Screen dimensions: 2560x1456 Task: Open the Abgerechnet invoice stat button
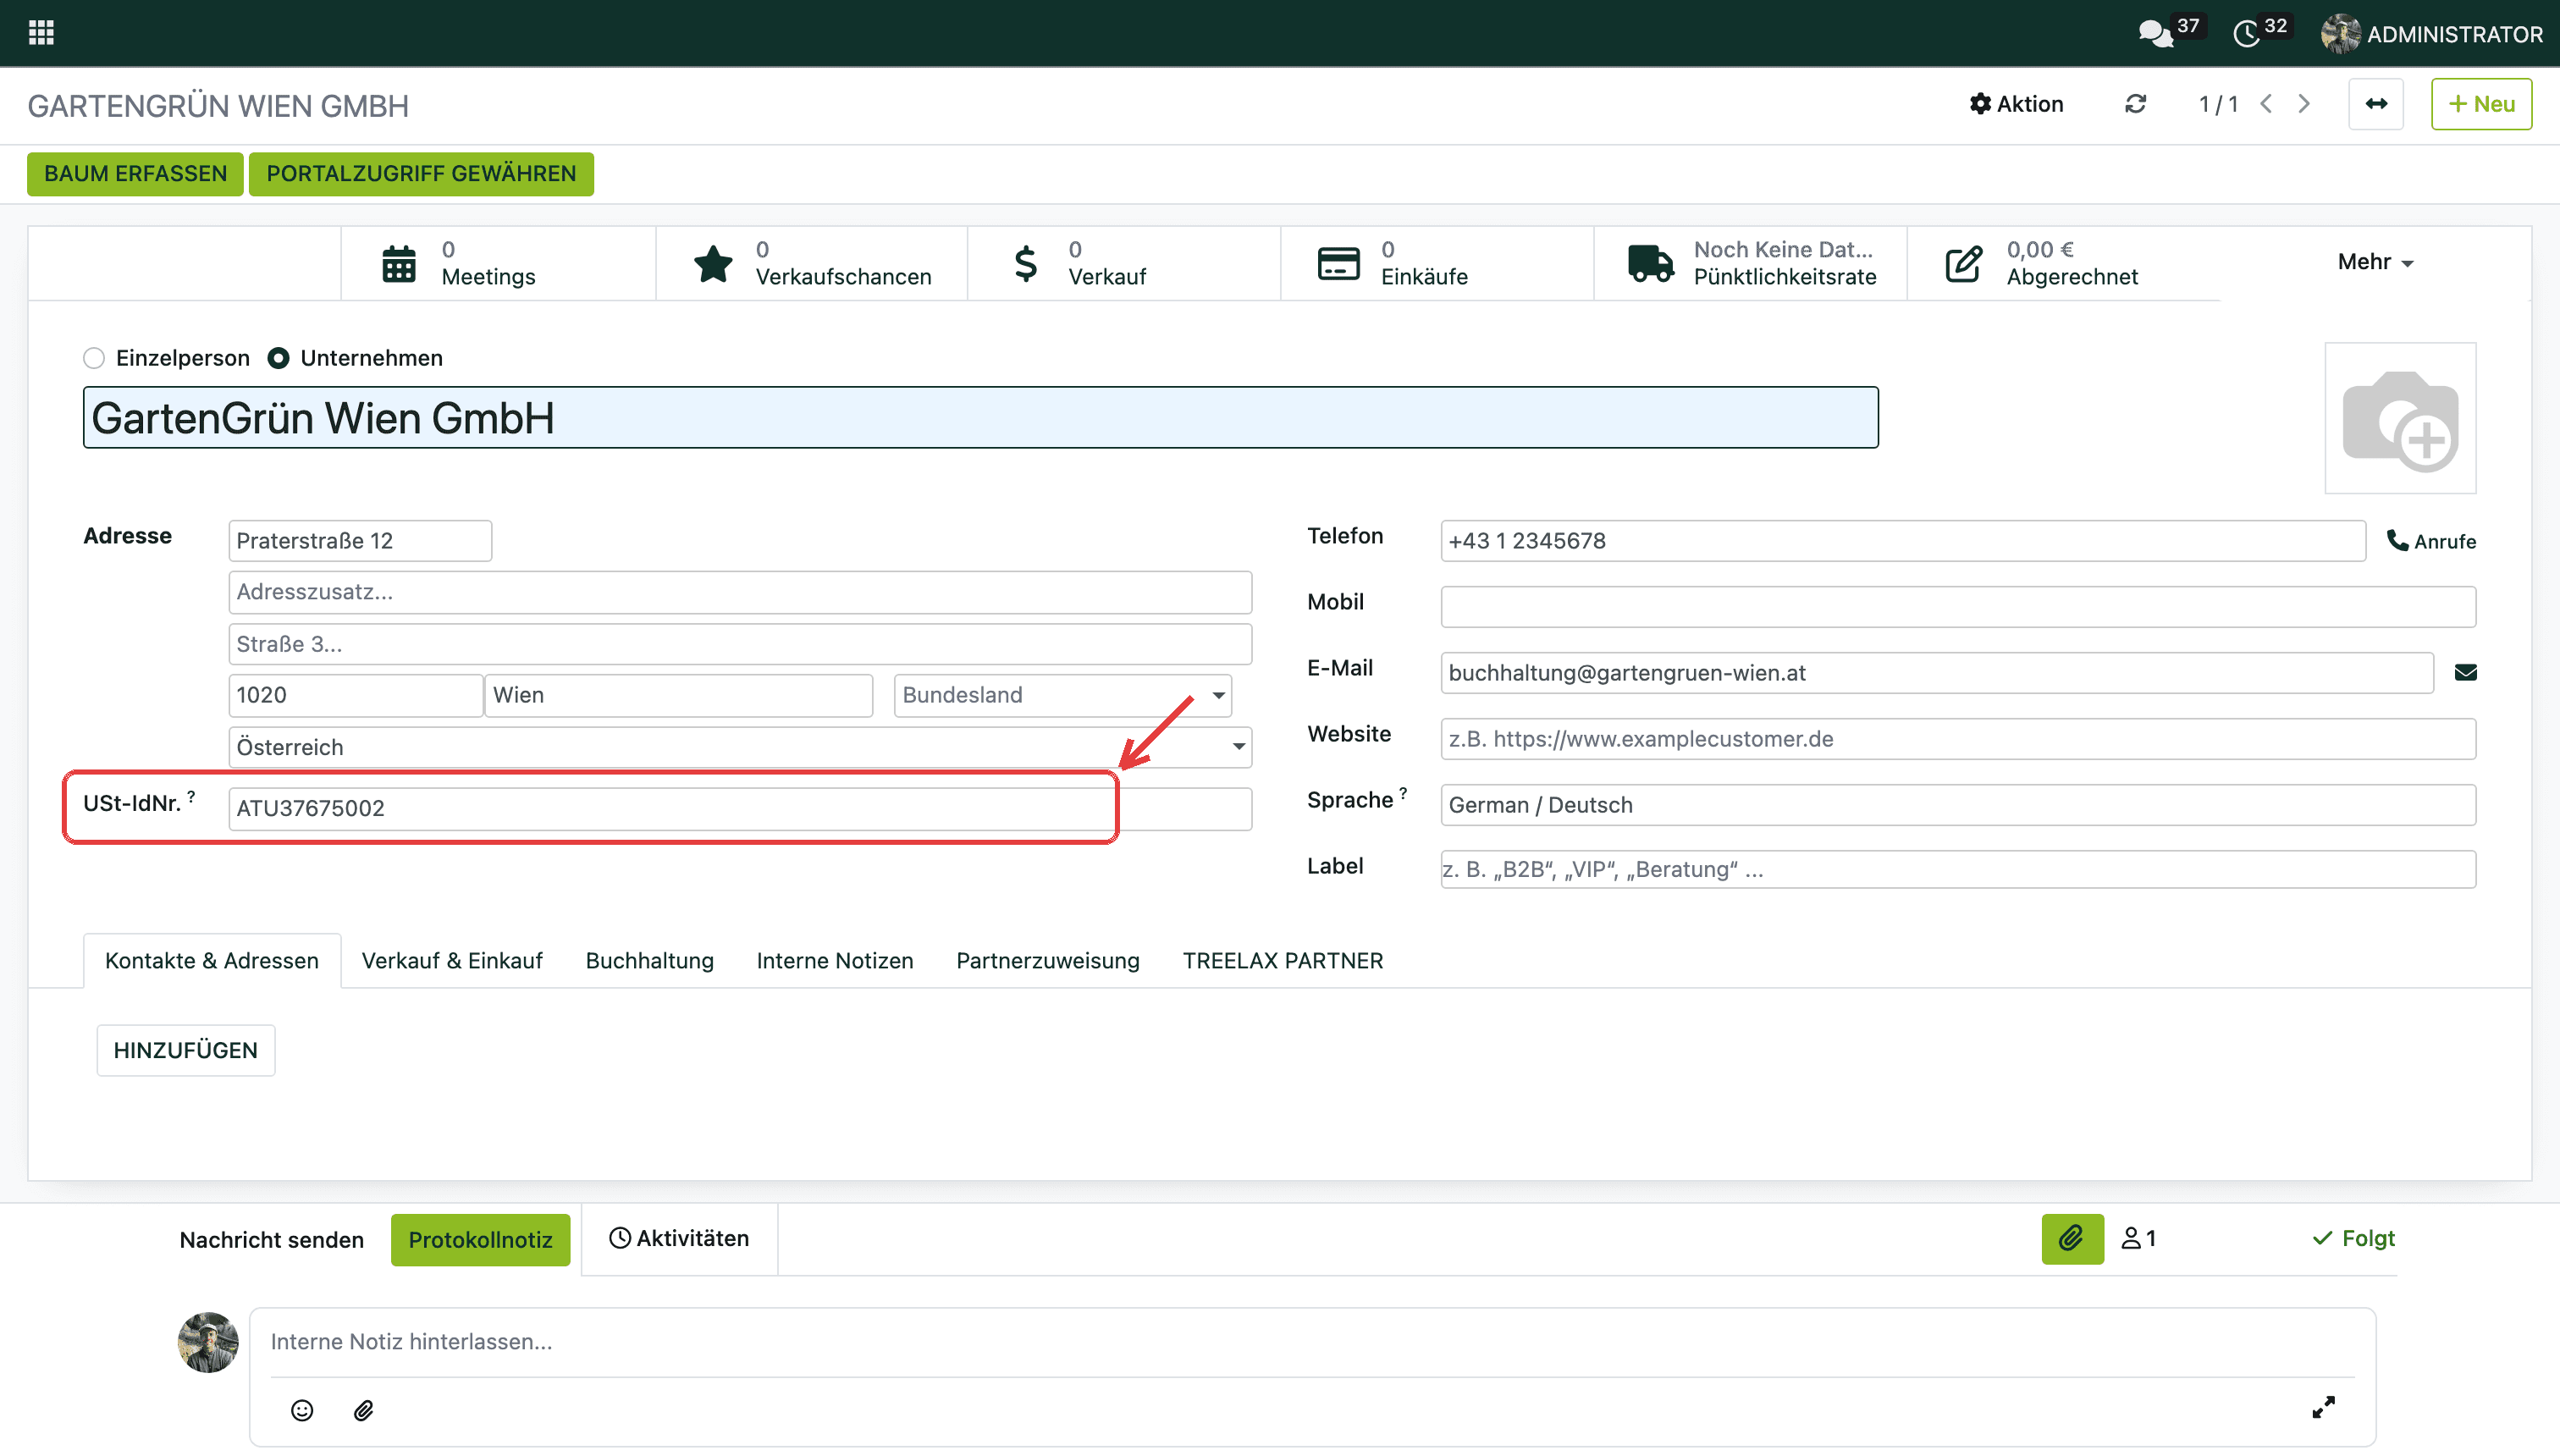[x=2063, y=263]
